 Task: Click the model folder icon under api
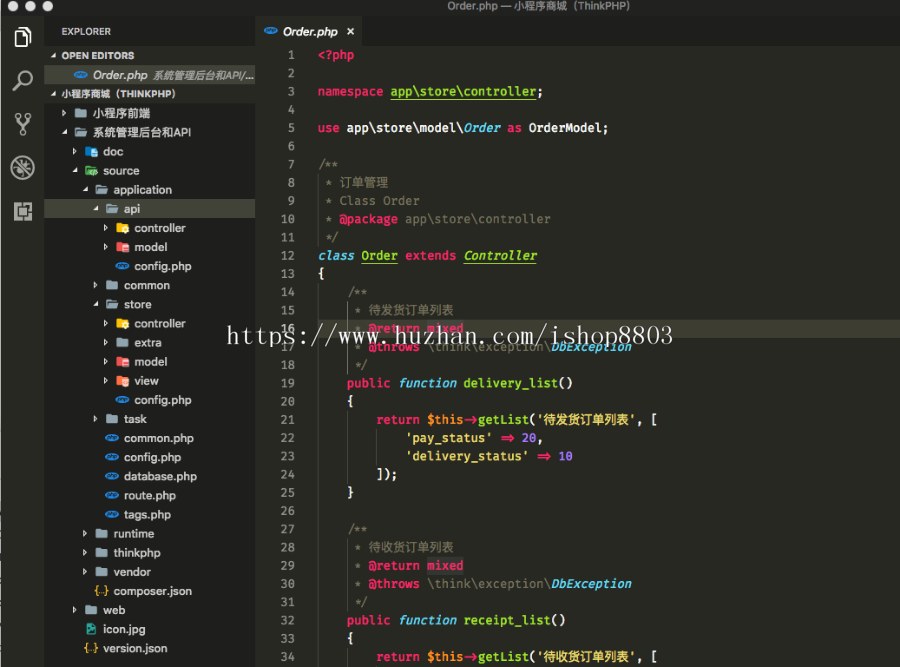coord(122,247)
